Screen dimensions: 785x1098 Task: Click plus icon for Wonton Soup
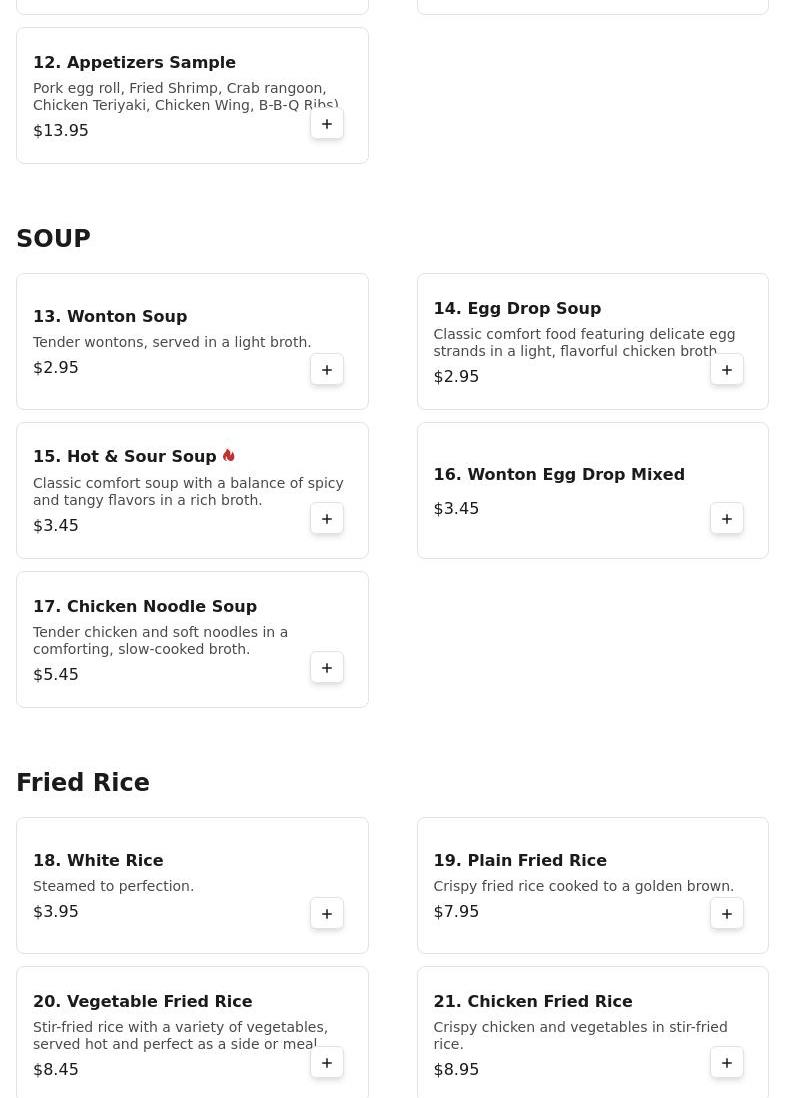(327, 370)
